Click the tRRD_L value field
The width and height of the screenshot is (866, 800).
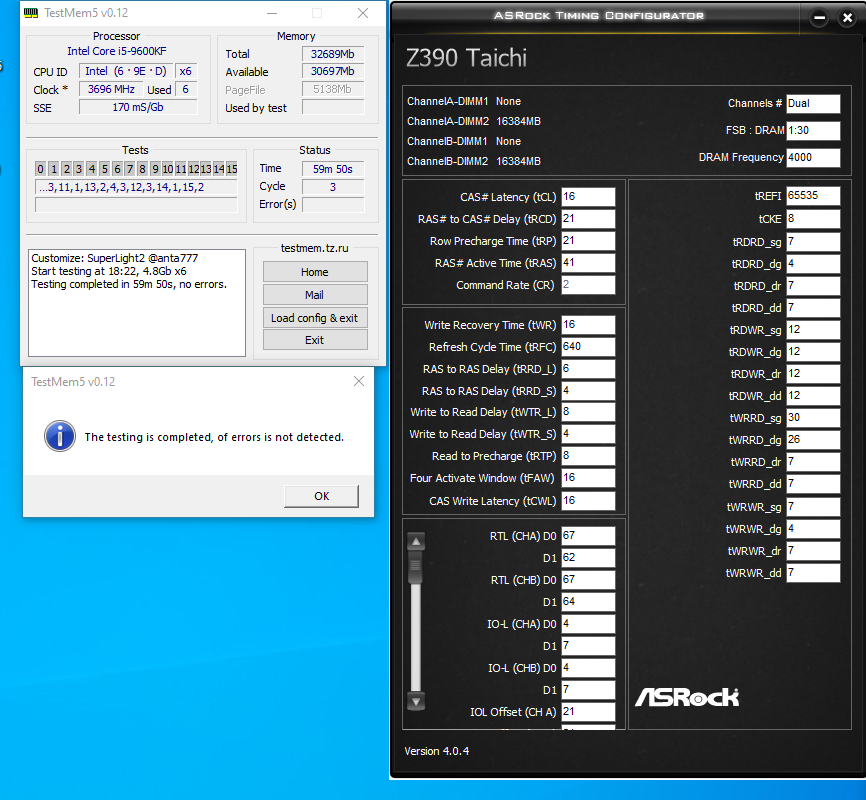[x=588, y=369]
